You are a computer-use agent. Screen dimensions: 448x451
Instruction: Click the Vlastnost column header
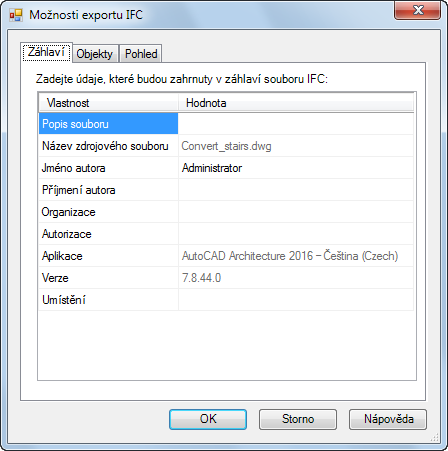tap(108, 103)
